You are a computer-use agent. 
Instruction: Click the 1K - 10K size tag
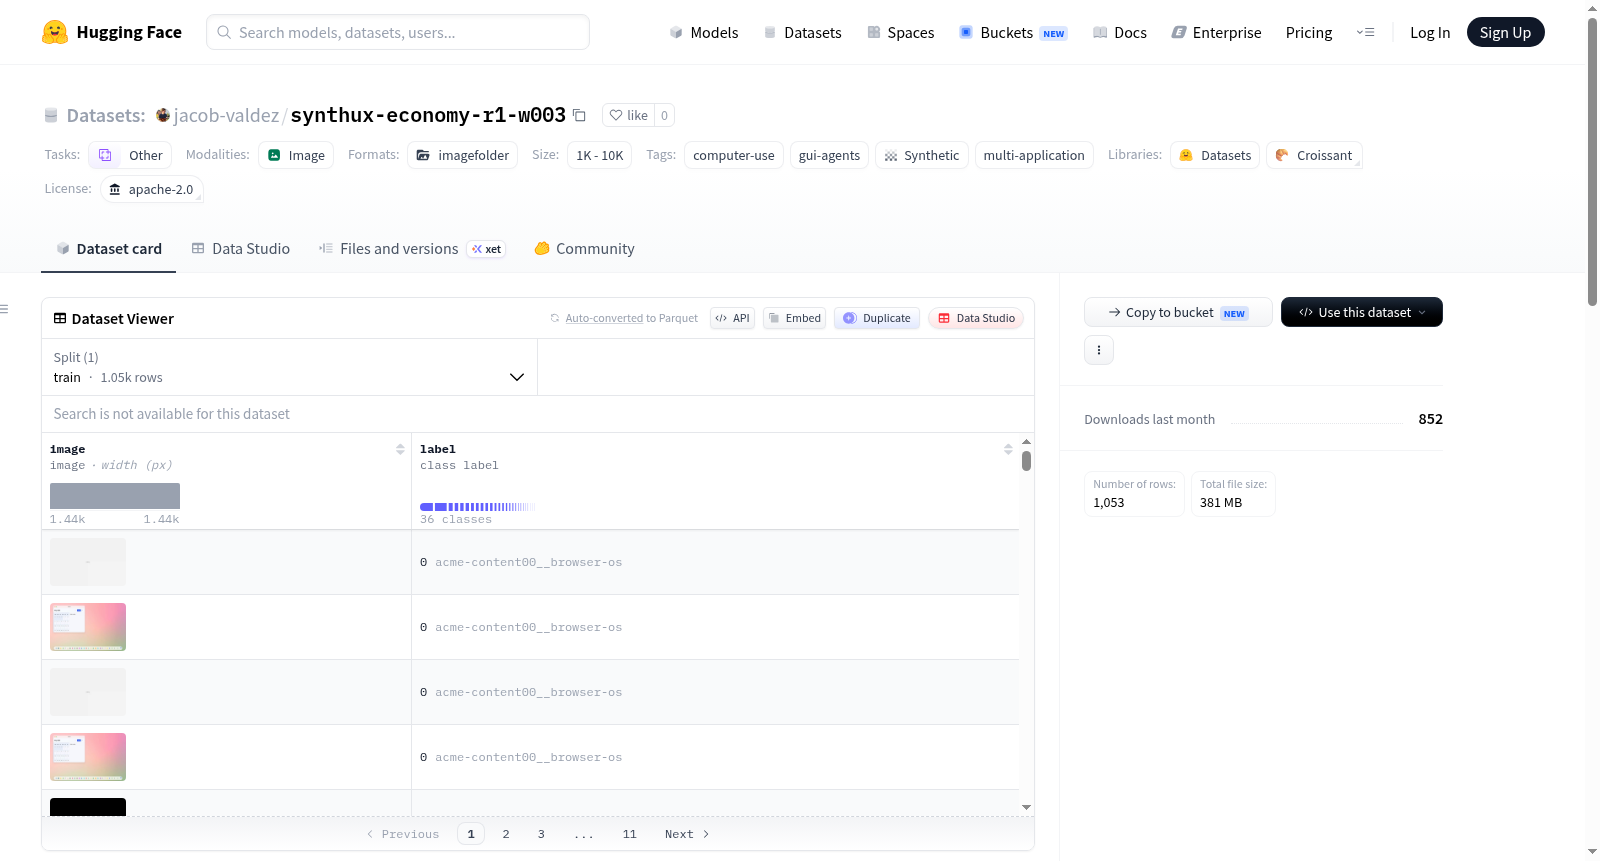pyautogui.click(x=600, y=155)
